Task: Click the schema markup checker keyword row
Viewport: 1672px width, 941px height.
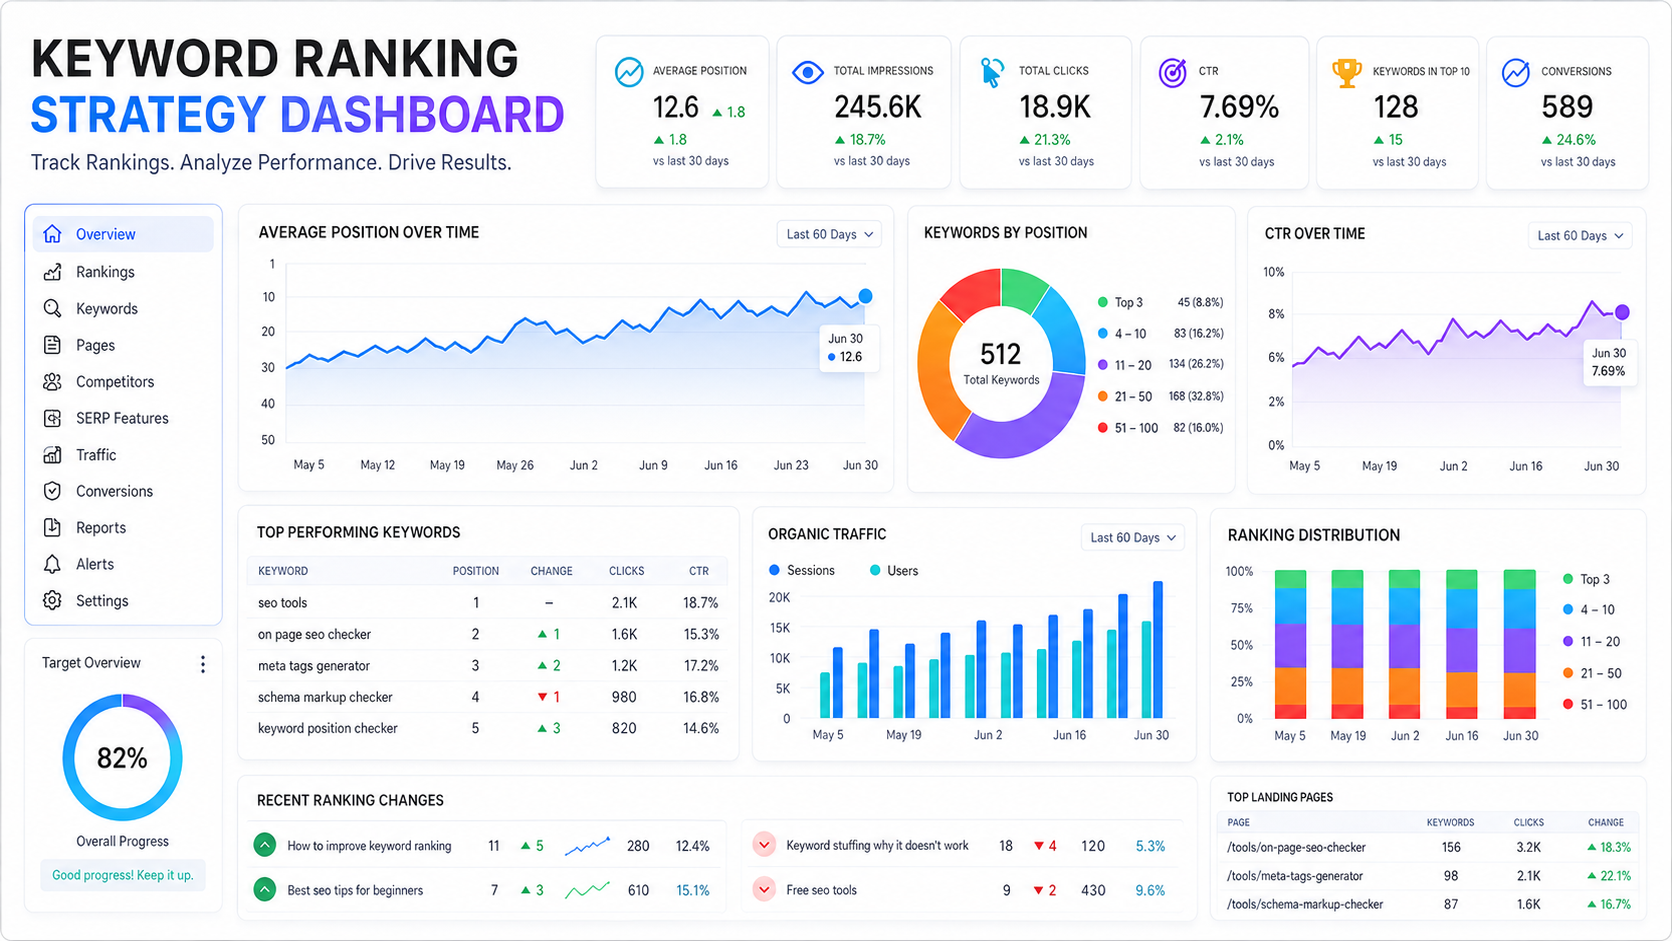Action: pos(487,697)
